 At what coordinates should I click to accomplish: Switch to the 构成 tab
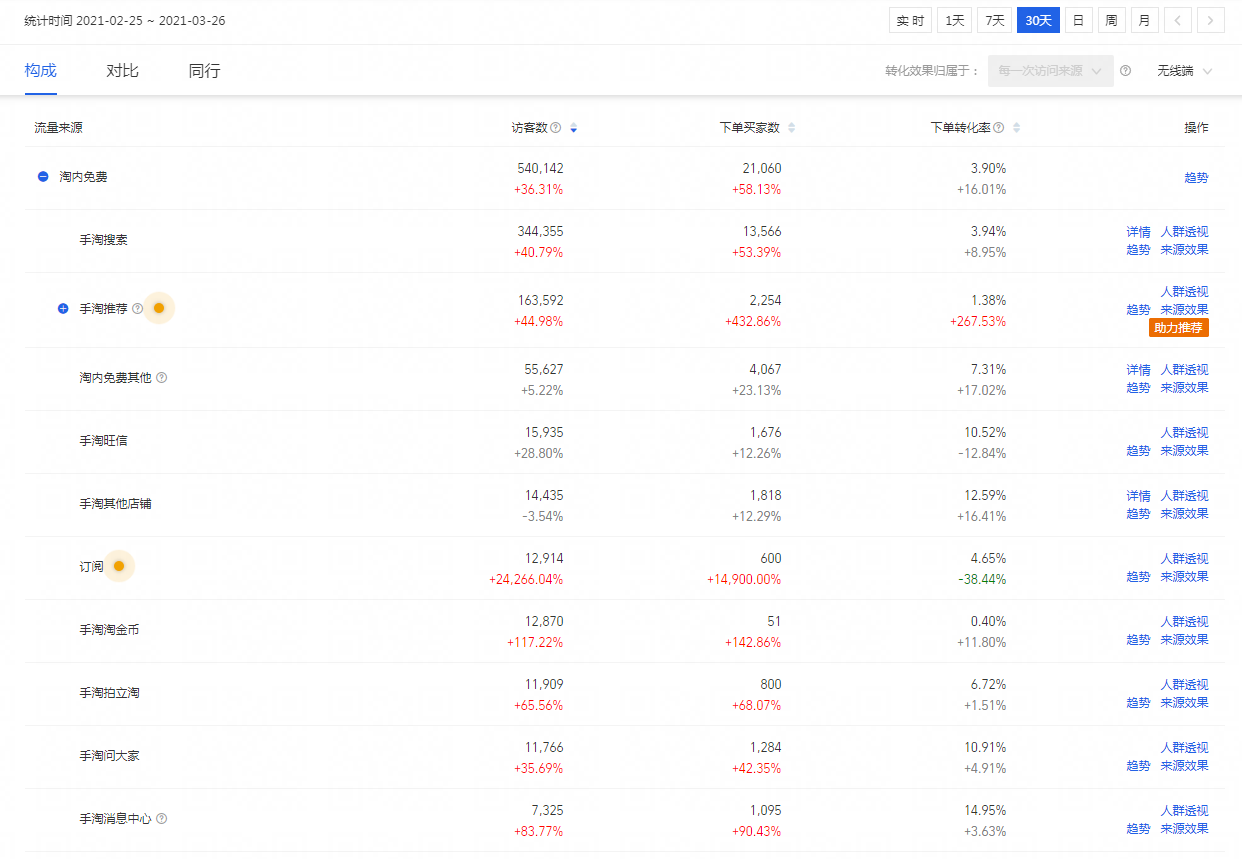tap(41, 71)
